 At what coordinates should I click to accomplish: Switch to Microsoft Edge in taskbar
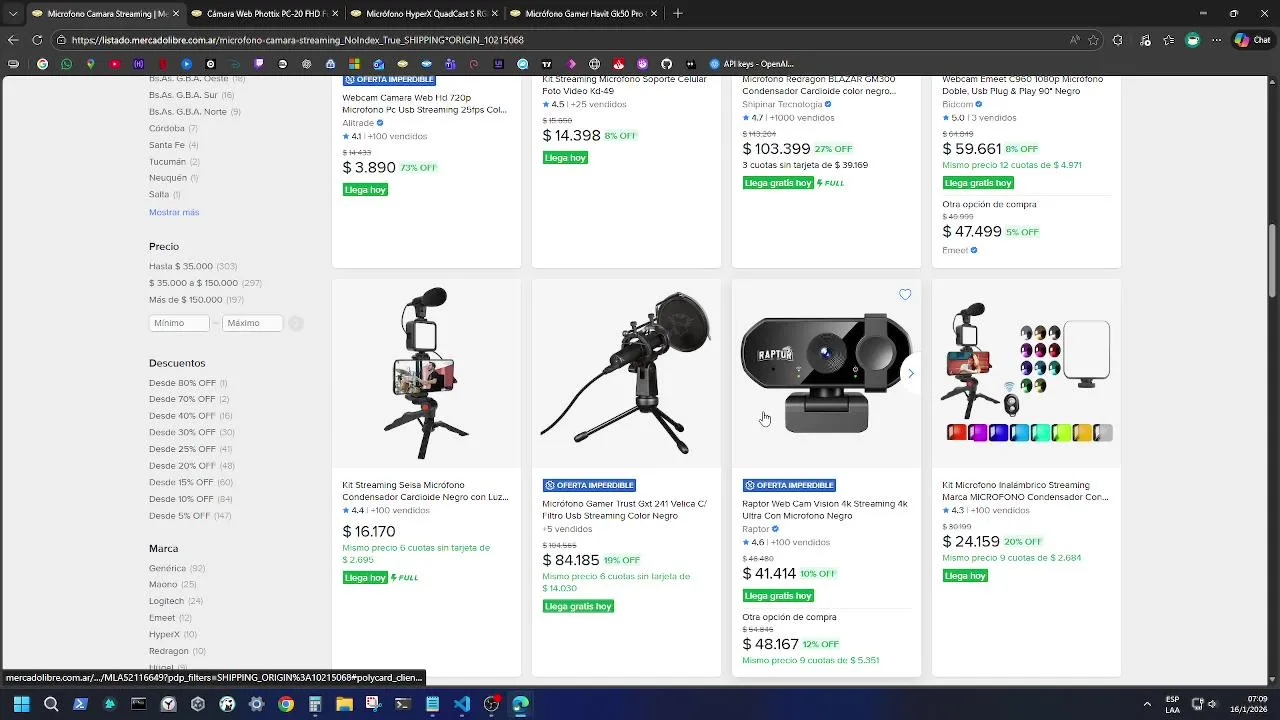[521, 704]
